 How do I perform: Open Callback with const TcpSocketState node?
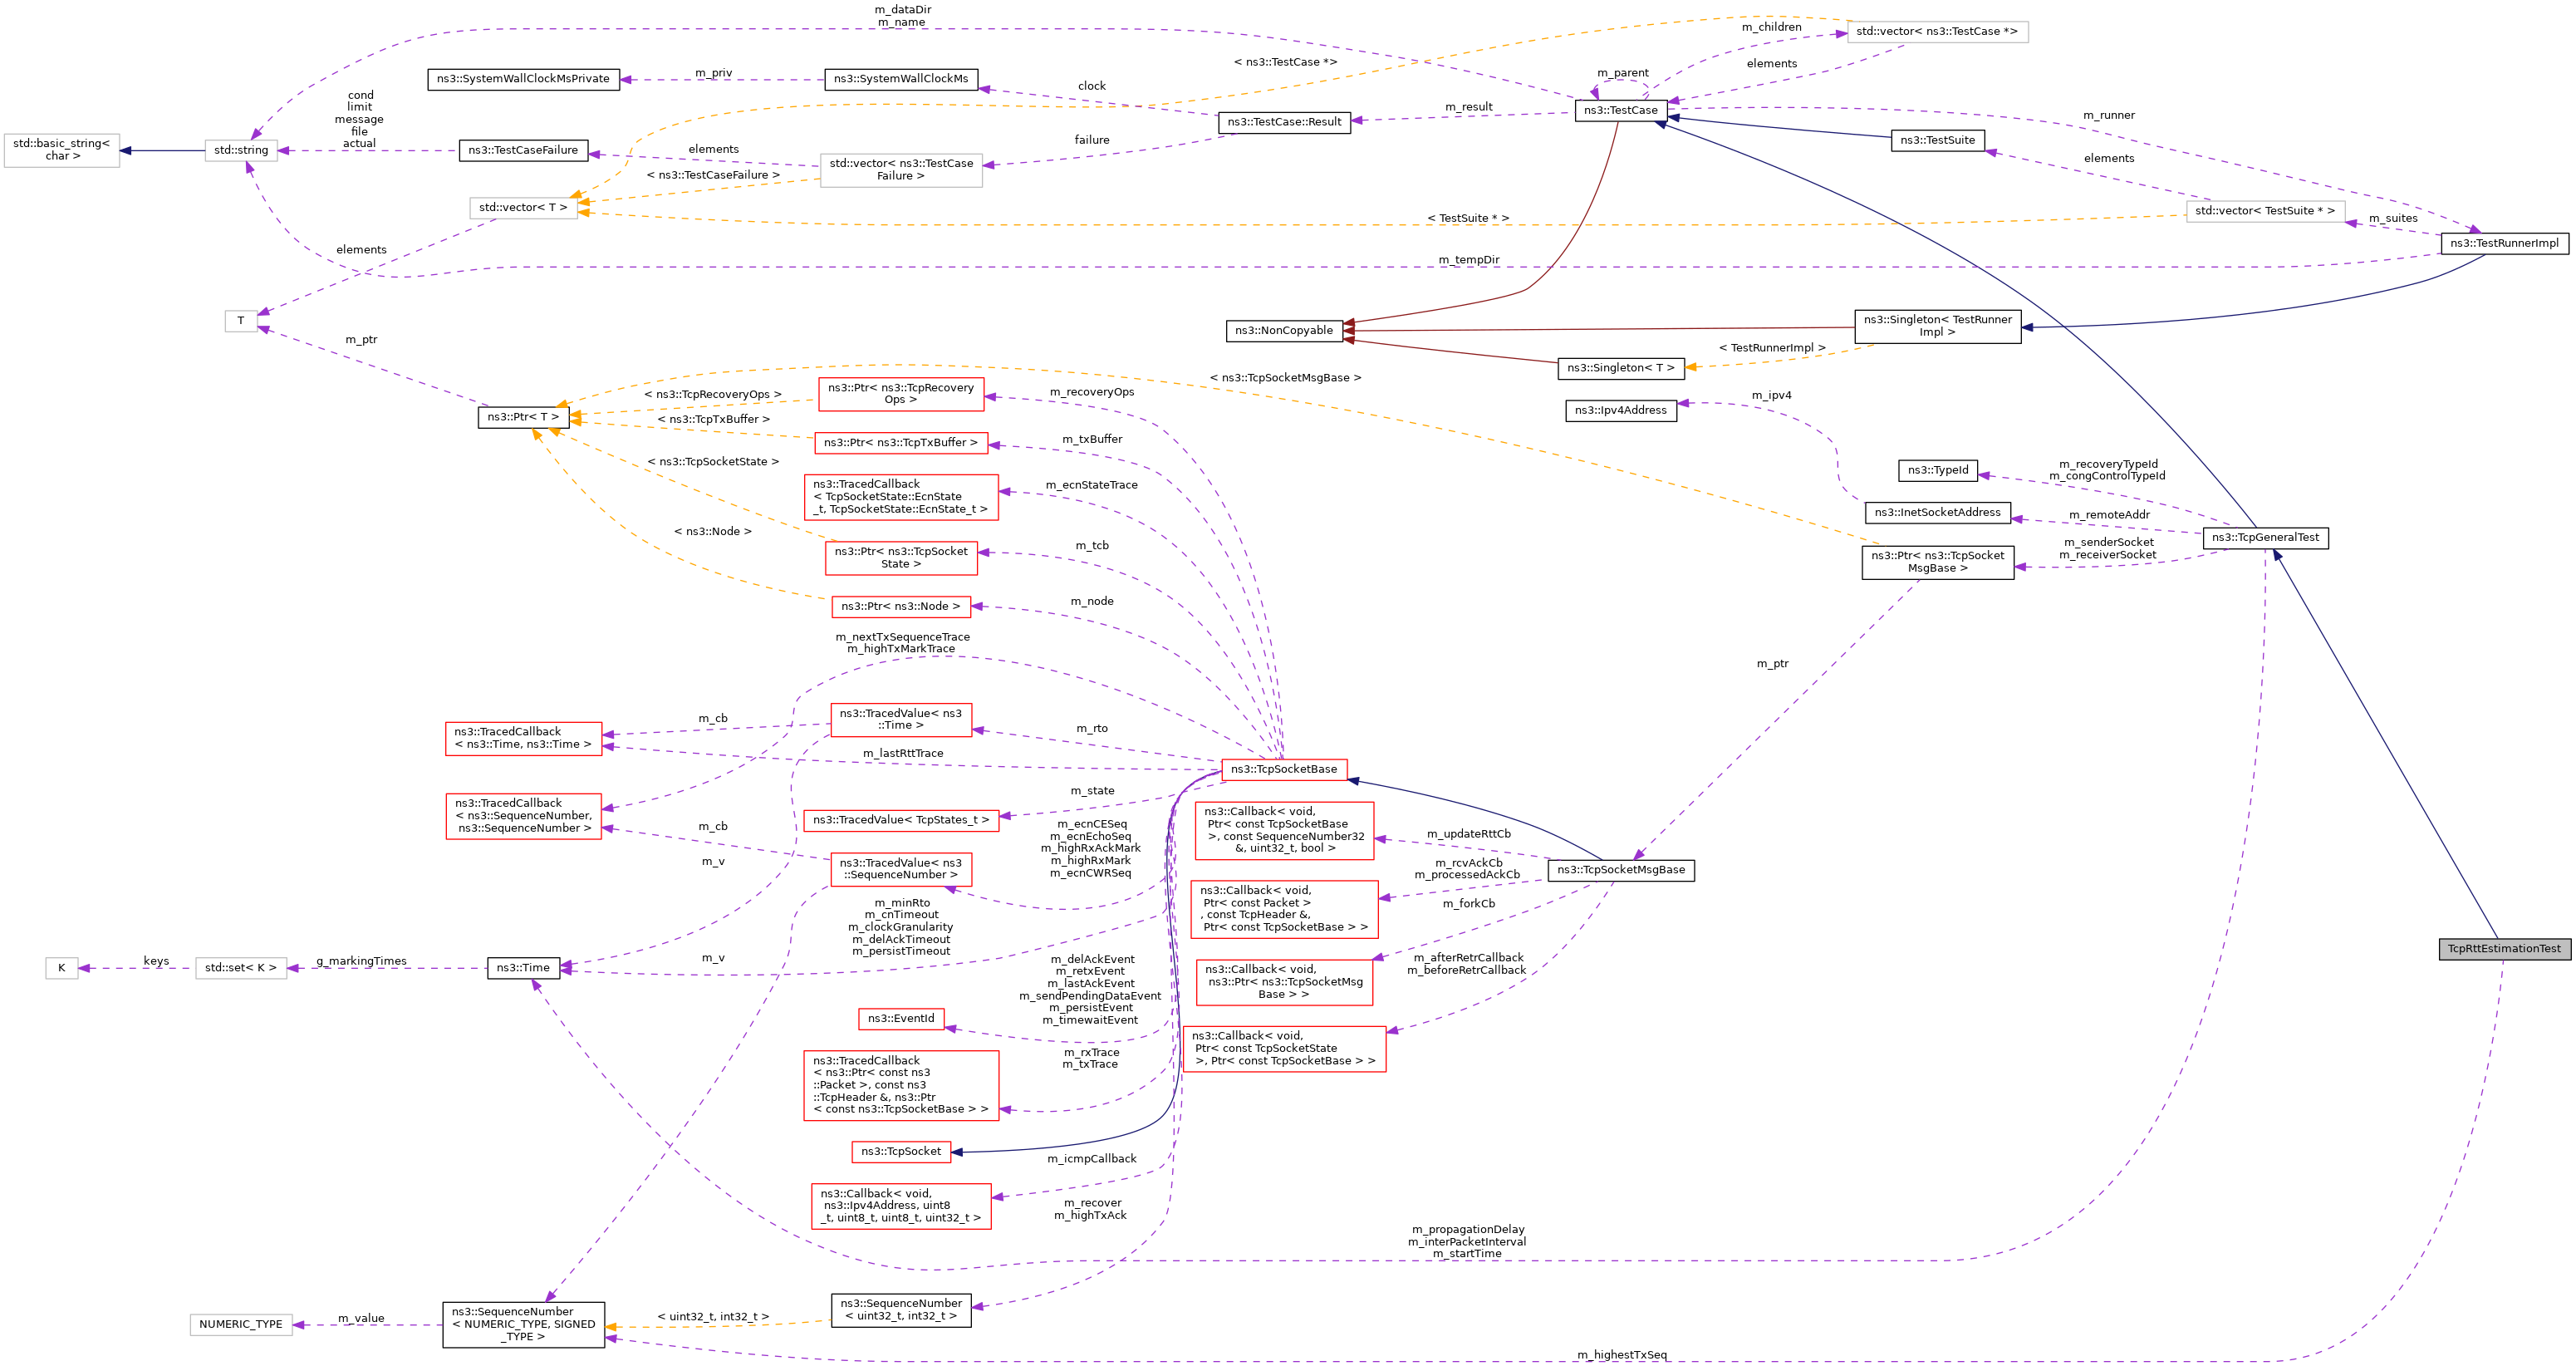click(1284, 1050)
